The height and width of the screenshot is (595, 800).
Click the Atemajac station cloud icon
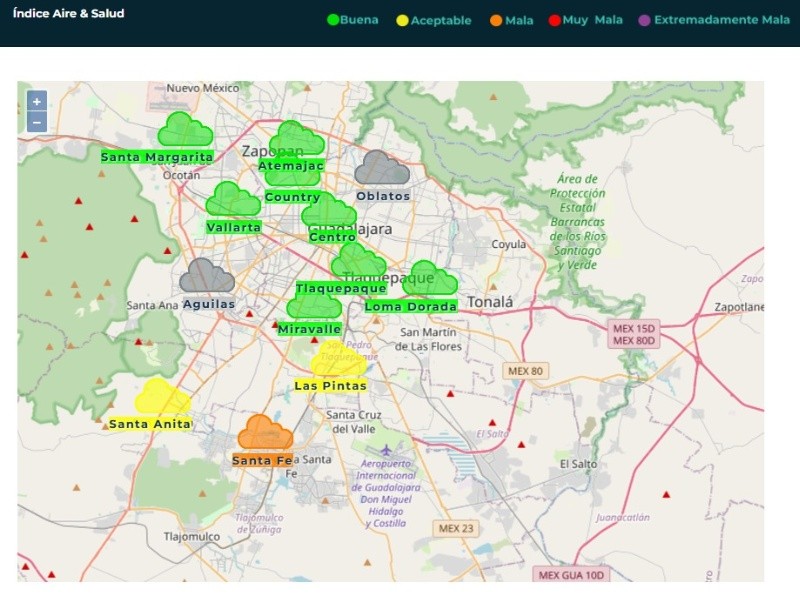[296, 139]
